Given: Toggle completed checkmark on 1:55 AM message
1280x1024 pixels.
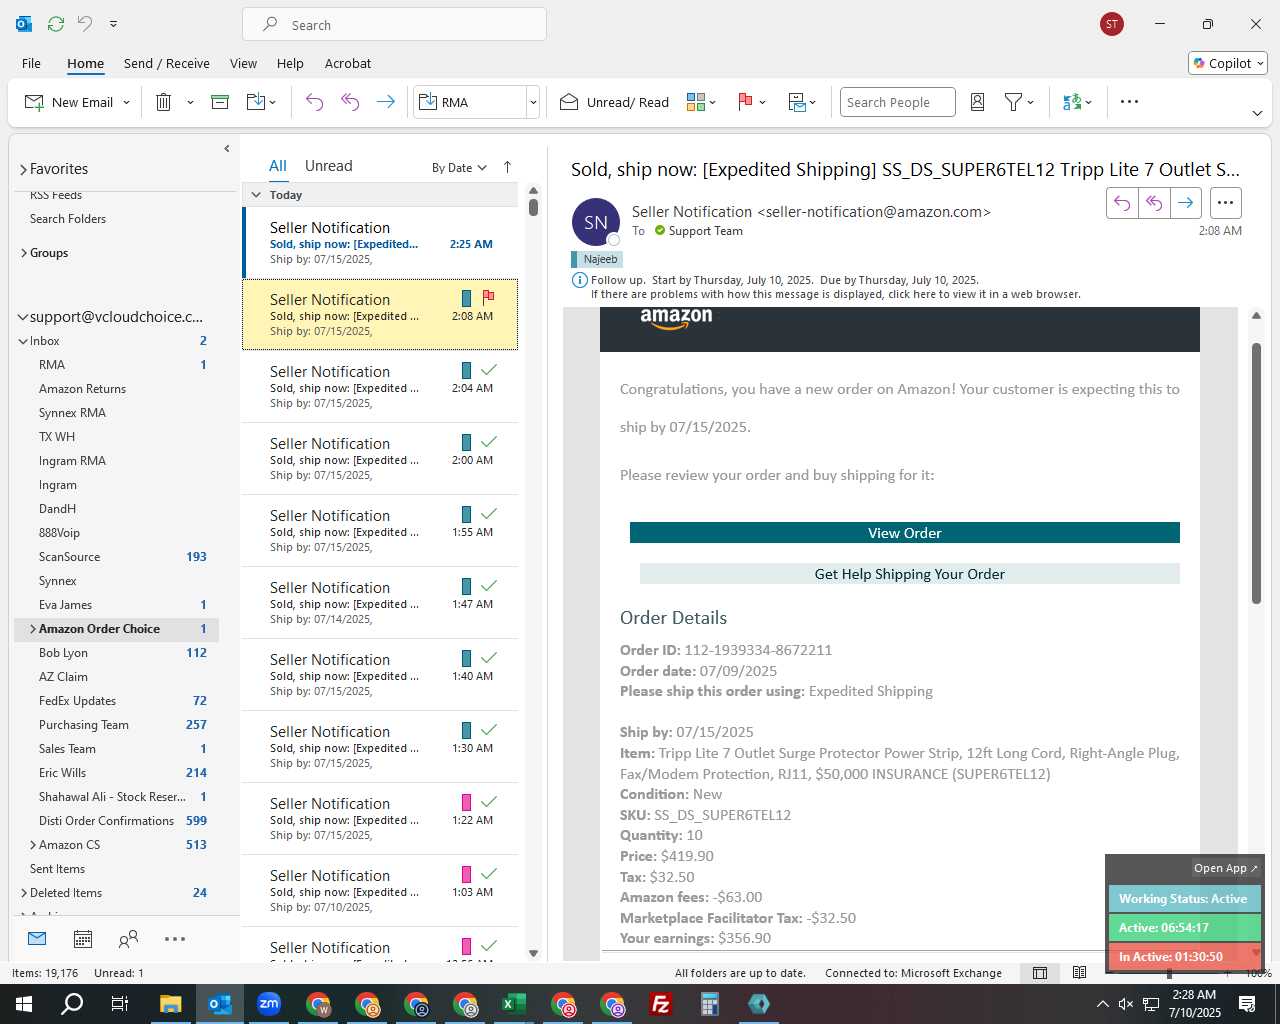Looking at the screenshot, I should coord(489,514).
